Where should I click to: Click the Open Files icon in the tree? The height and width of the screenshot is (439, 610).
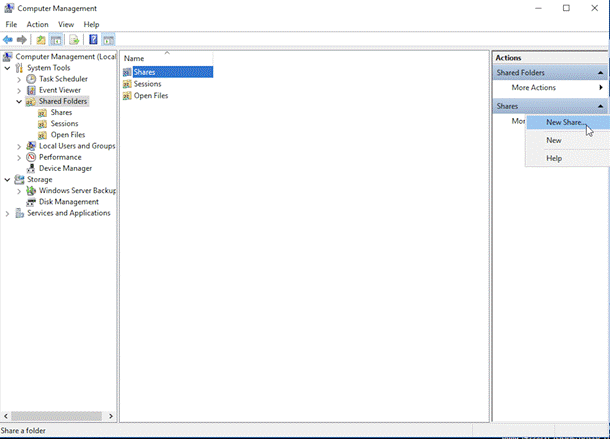point(42,135)
